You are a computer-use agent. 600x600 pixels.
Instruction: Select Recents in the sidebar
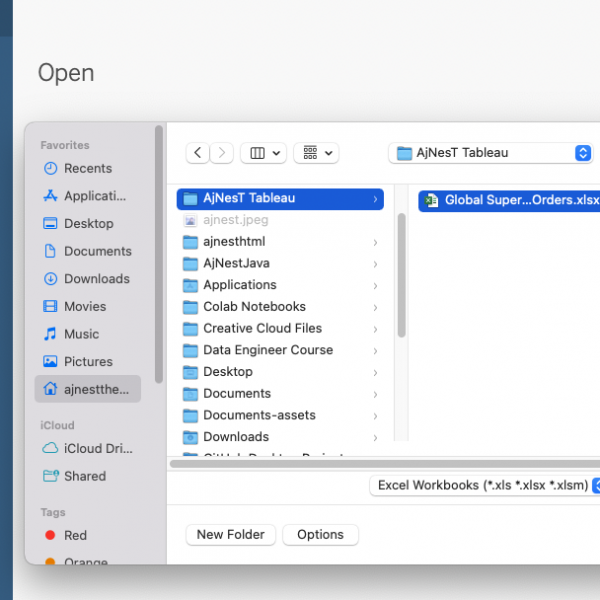coord(87,168)
